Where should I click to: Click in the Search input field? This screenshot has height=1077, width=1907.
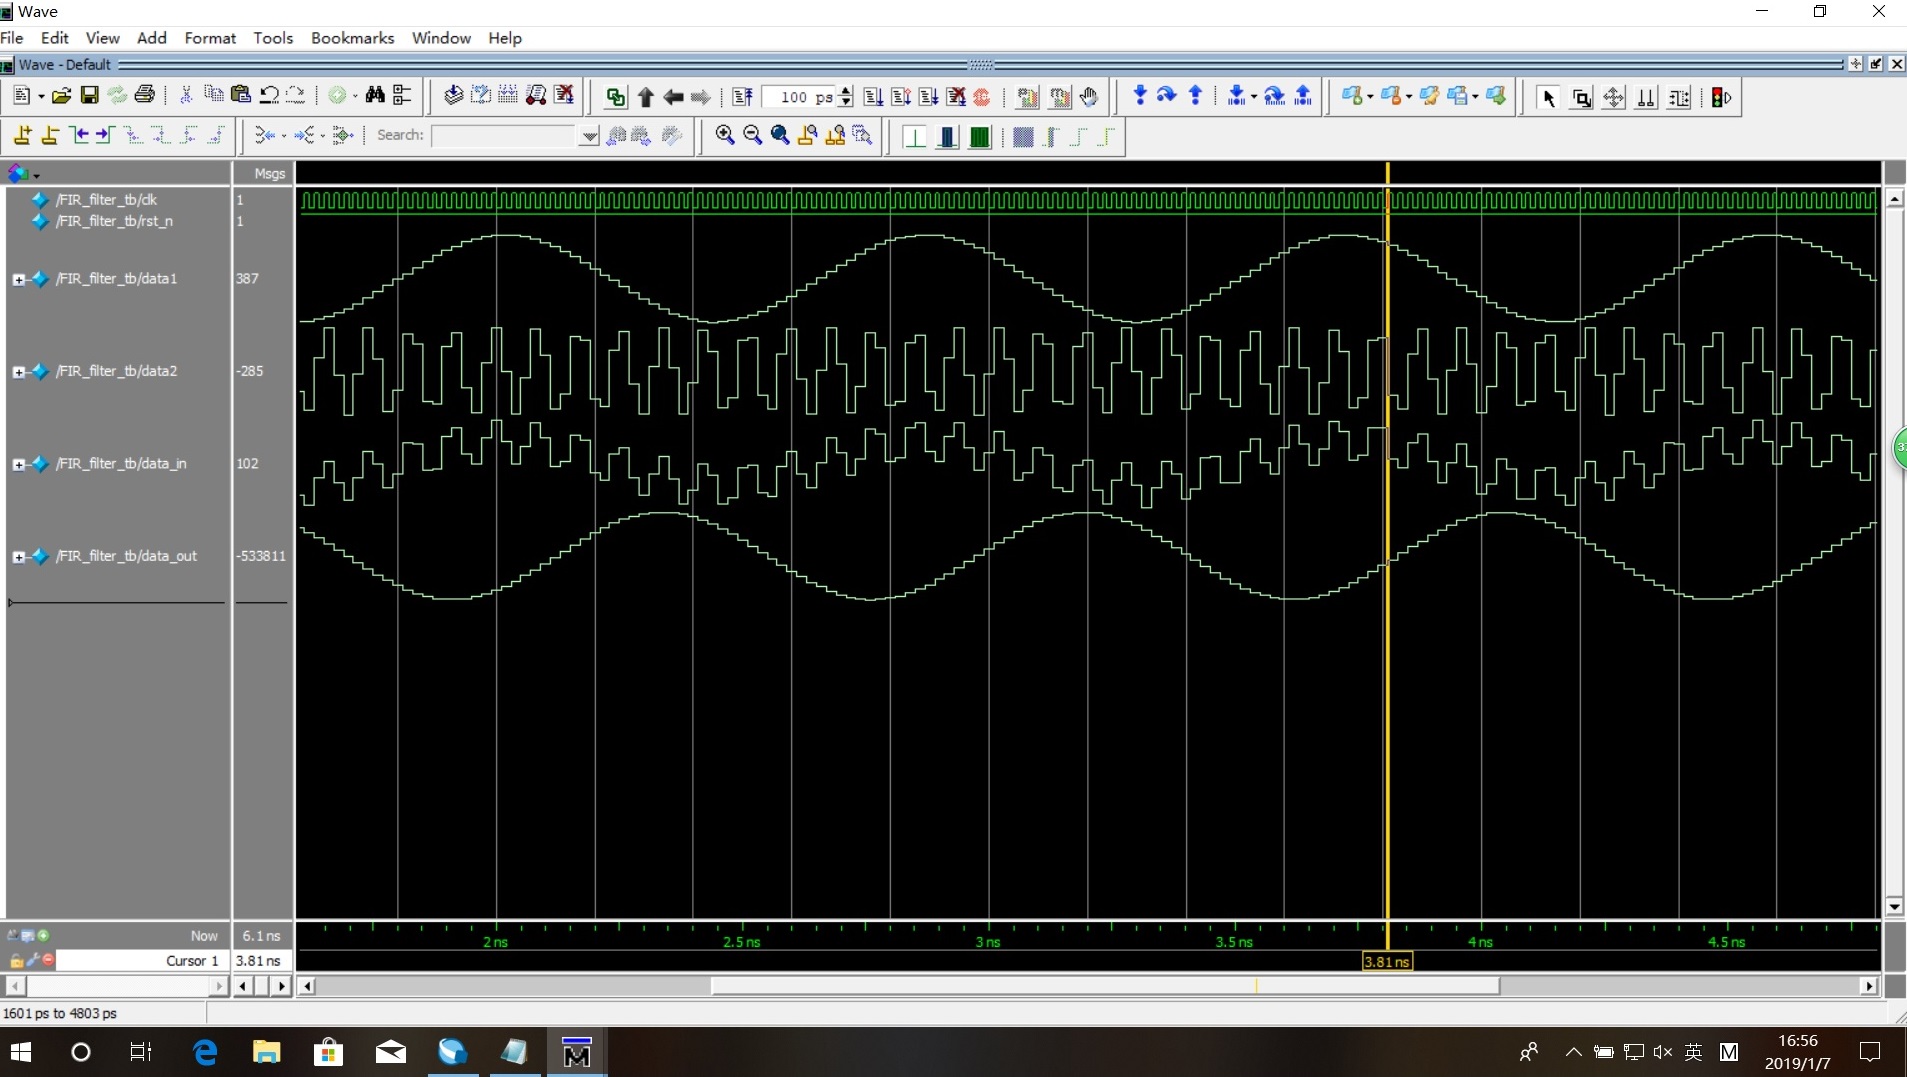pos(505,136)
